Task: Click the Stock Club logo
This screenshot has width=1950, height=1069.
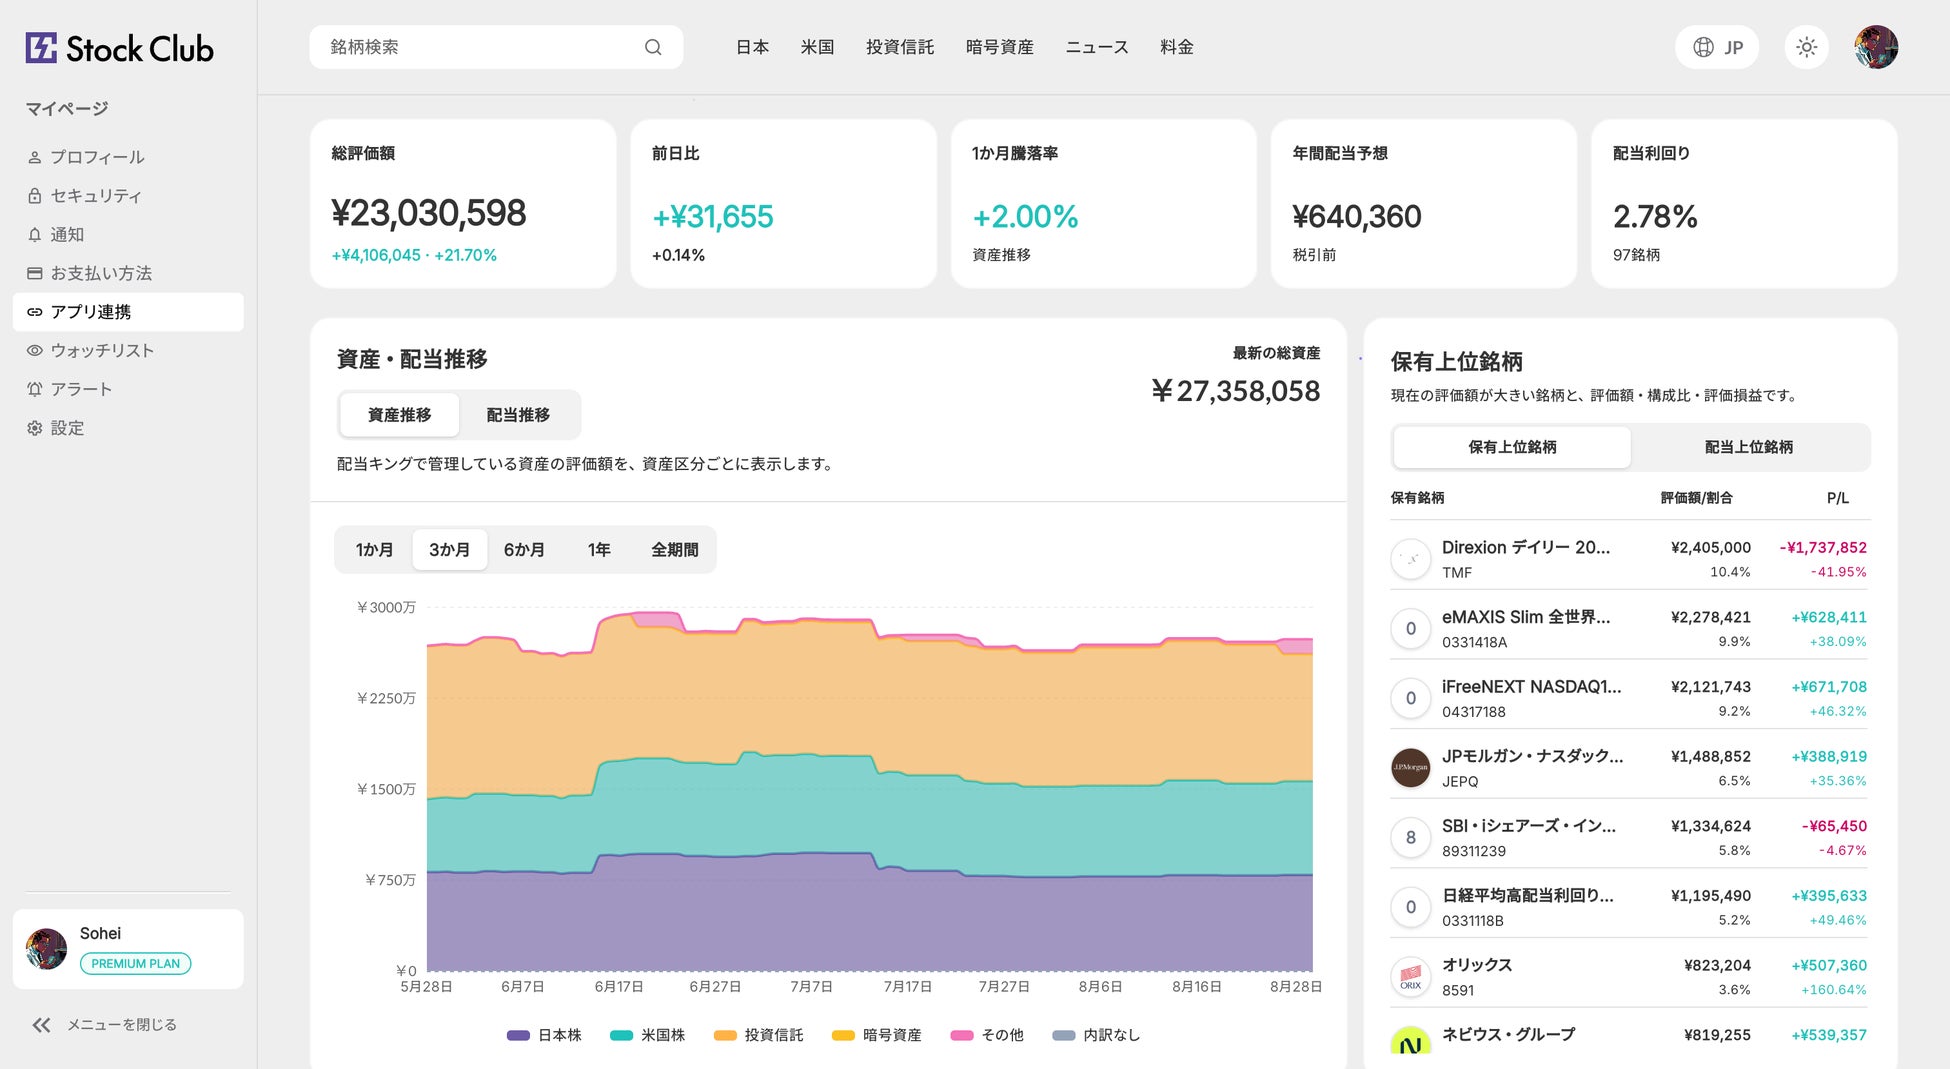Action: click(x=119, y=48)
